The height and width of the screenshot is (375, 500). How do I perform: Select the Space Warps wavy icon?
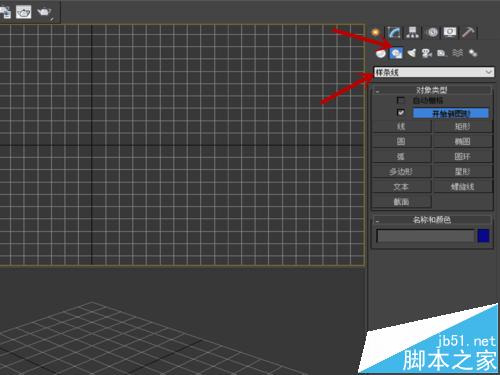pyautogui.click(x=458, y=53)
